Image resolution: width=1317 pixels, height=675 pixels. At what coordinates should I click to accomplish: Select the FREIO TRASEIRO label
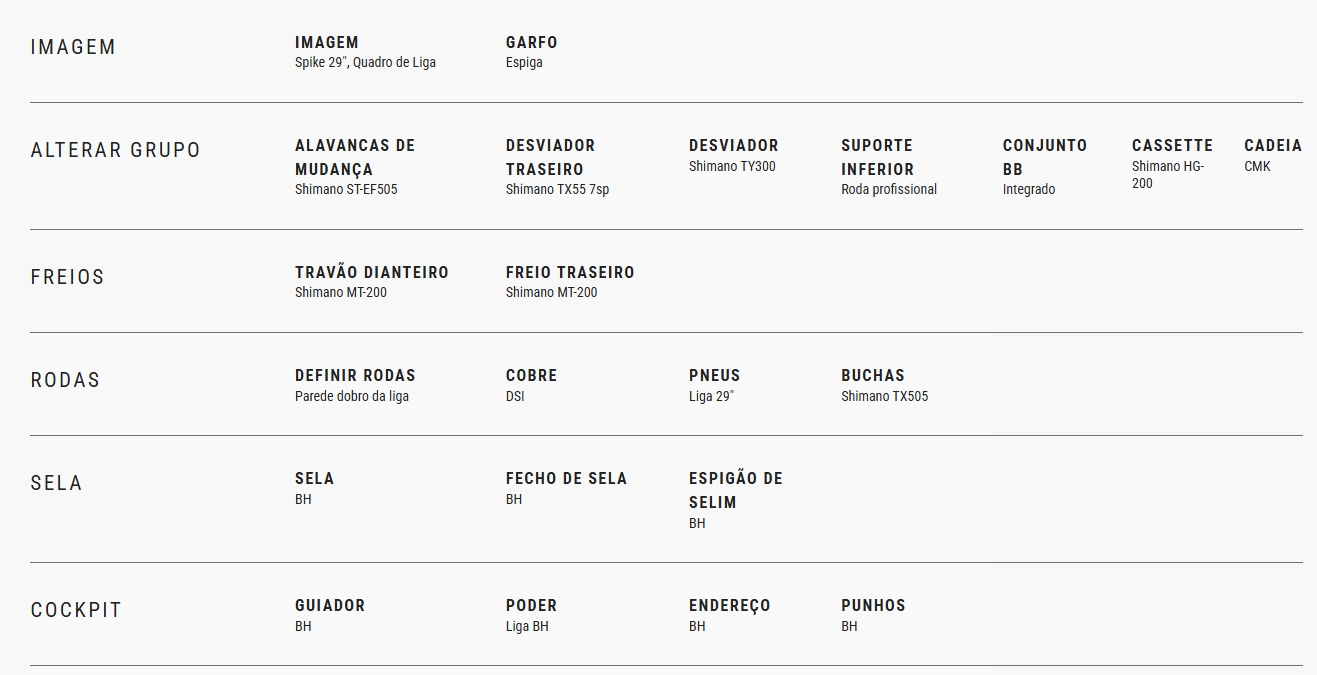pos(569,272)
